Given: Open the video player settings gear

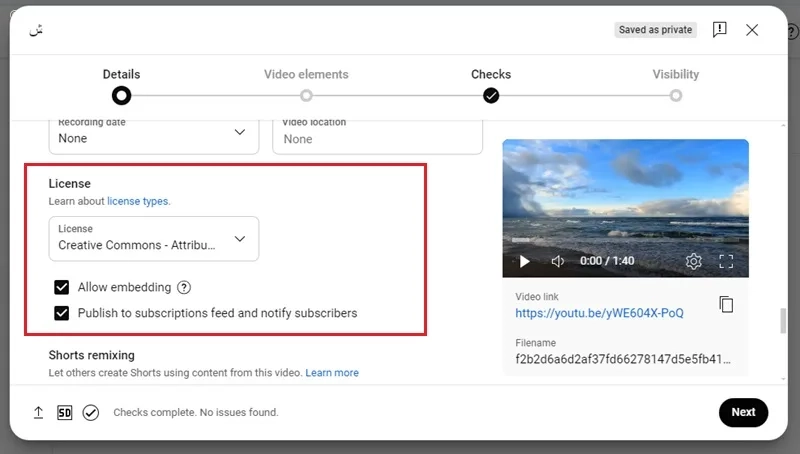Looking at the screenshot, I should tap(693, 261).
